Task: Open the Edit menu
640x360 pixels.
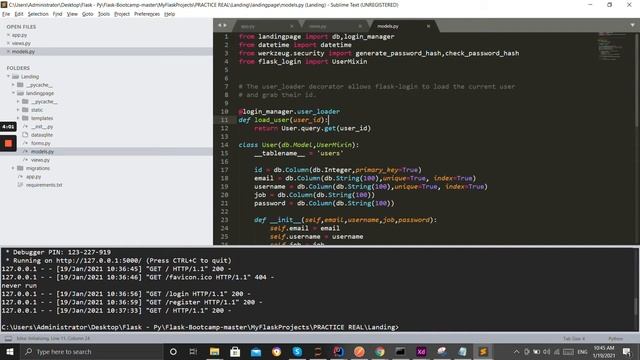Action: [19, 14]
